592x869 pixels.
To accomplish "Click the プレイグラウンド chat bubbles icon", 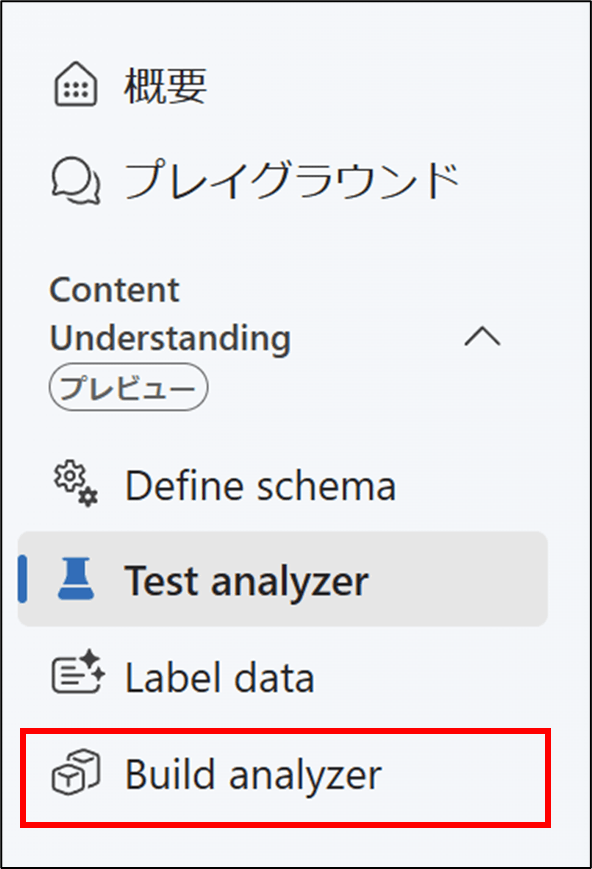I will click(x=76, y=181).
